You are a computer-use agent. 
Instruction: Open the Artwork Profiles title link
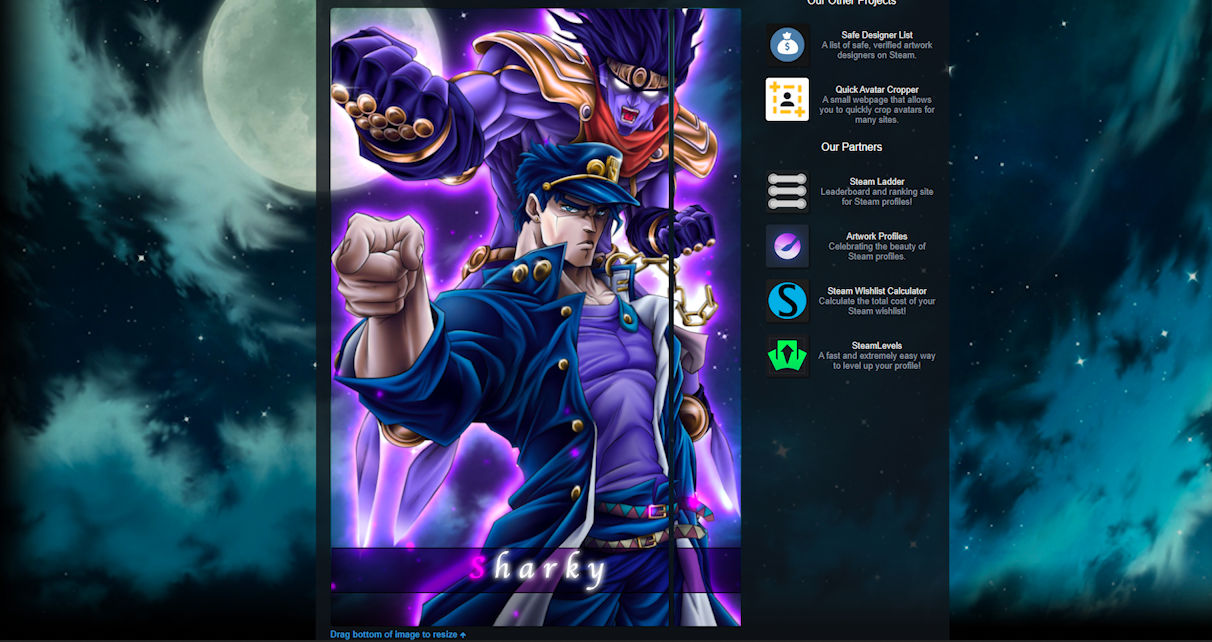877,237
